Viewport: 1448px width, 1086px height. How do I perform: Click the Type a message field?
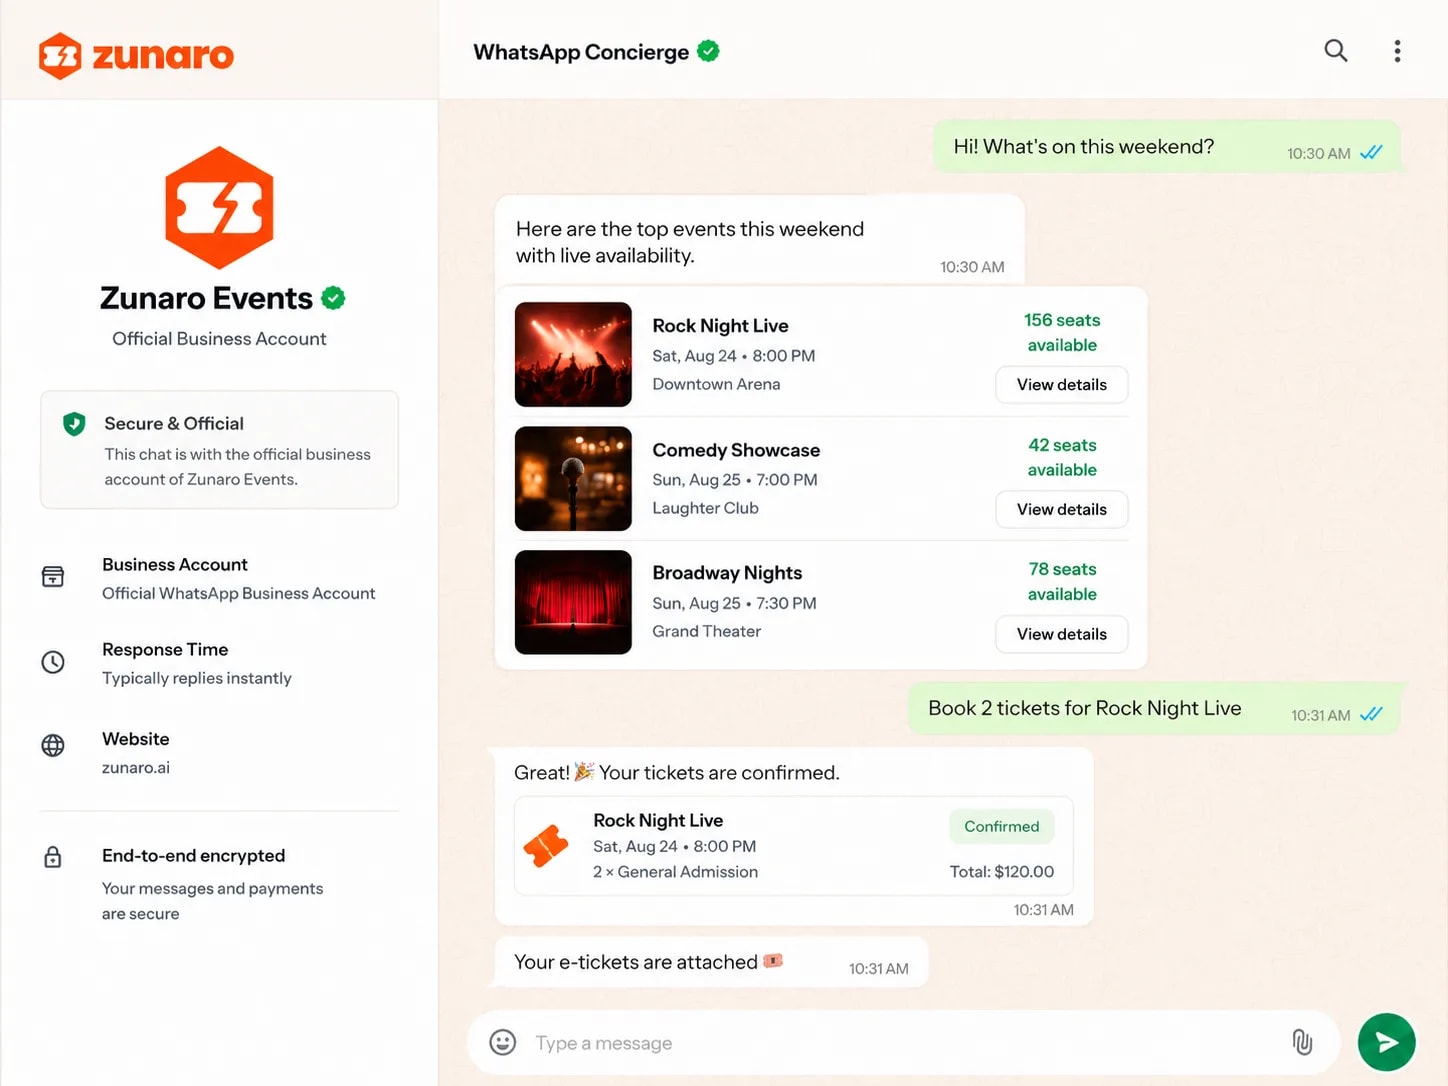coord(904,1043)
